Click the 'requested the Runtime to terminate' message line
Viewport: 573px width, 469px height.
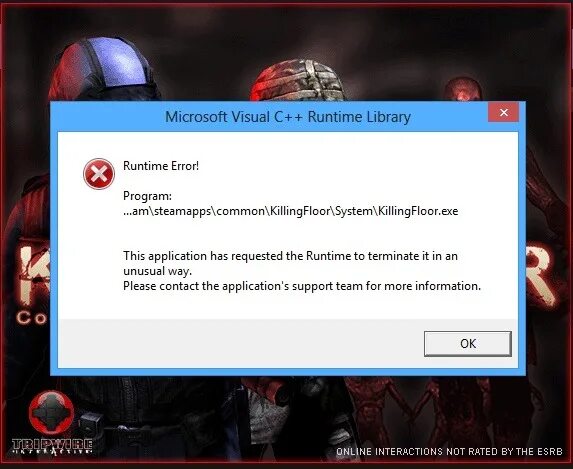pyautogui.click(x=290, y=256)
